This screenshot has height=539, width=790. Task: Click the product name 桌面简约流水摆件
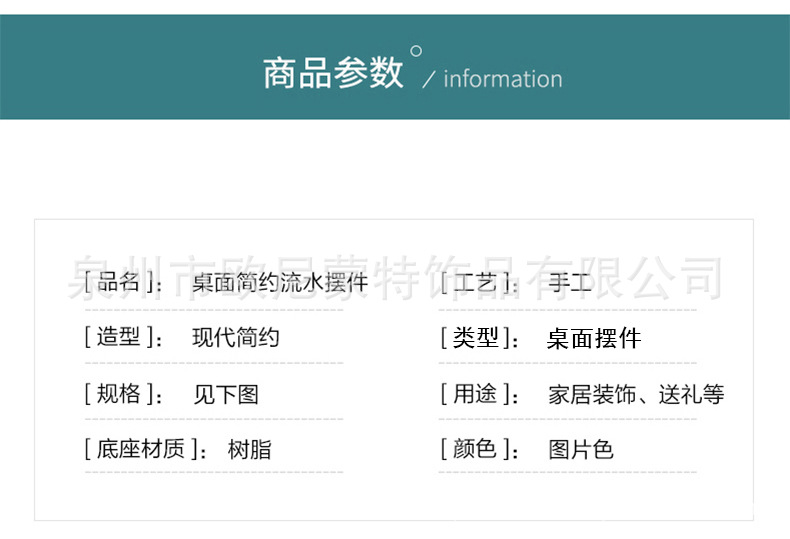tap(280, 283)
